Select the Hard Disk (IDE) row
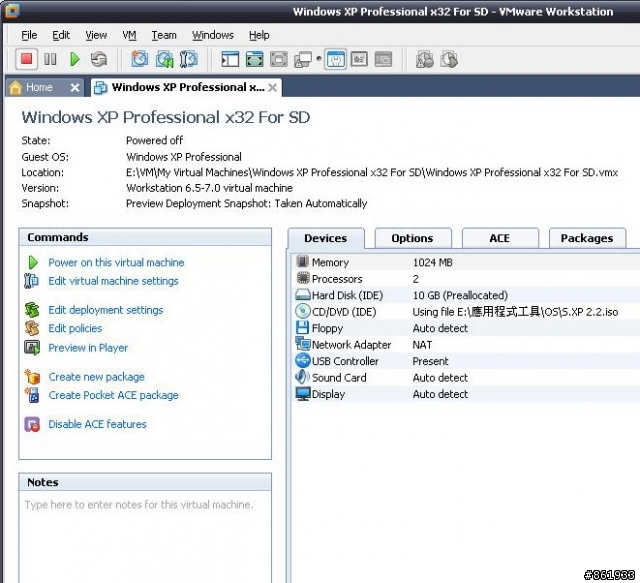The width and height of the screenshot is (640, 583). pos(466,295)
